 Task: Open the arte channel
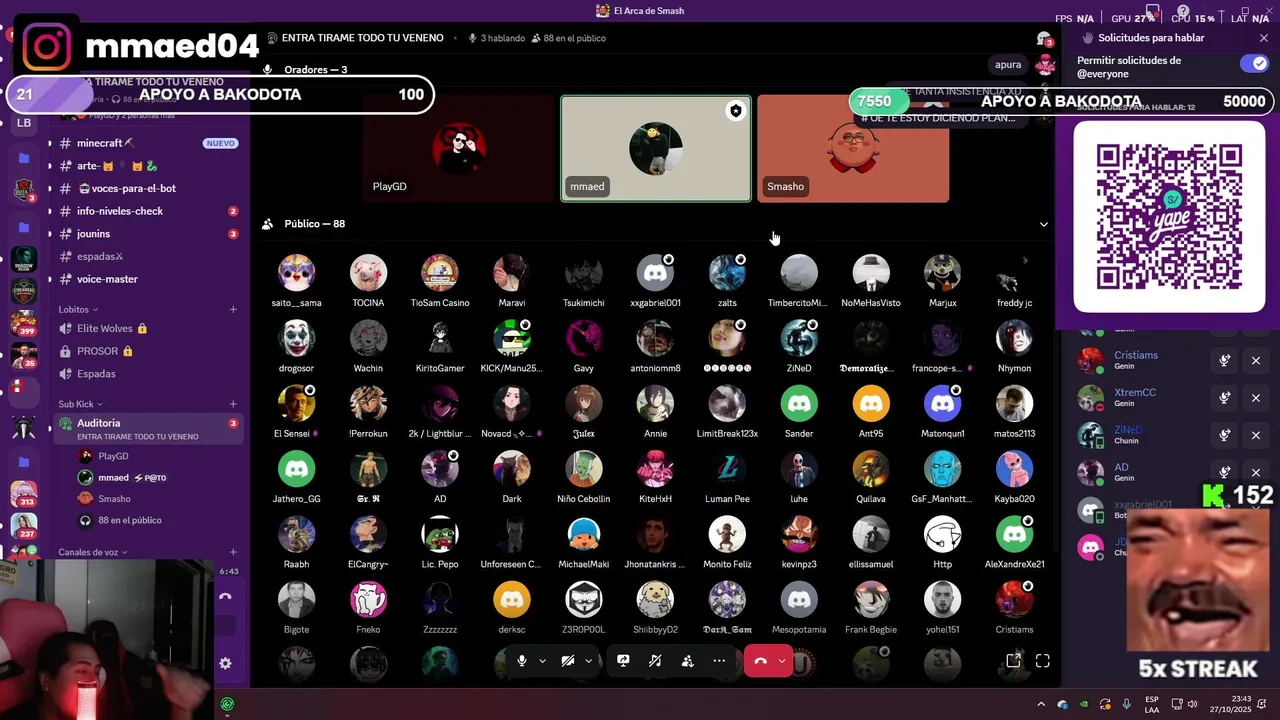click(x=148, y=166)
